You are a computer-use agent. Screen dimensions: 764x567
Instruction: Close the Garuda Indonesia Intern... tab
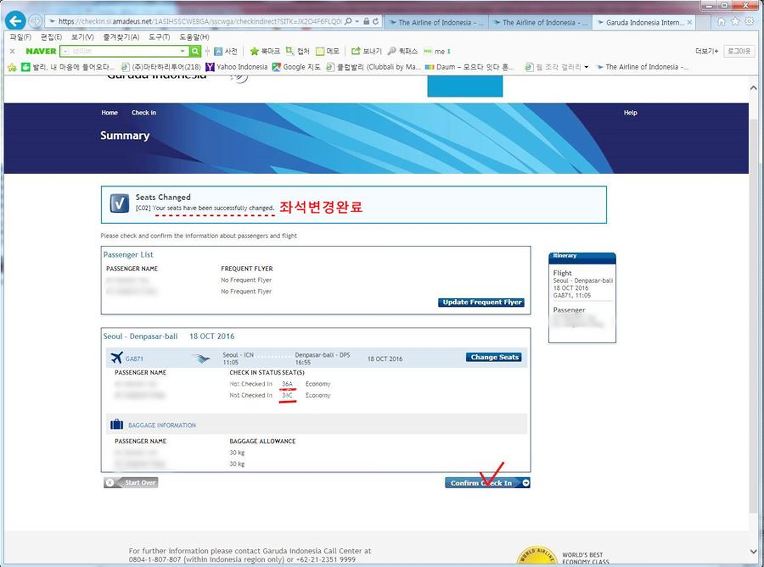click(x=689, y=22)
